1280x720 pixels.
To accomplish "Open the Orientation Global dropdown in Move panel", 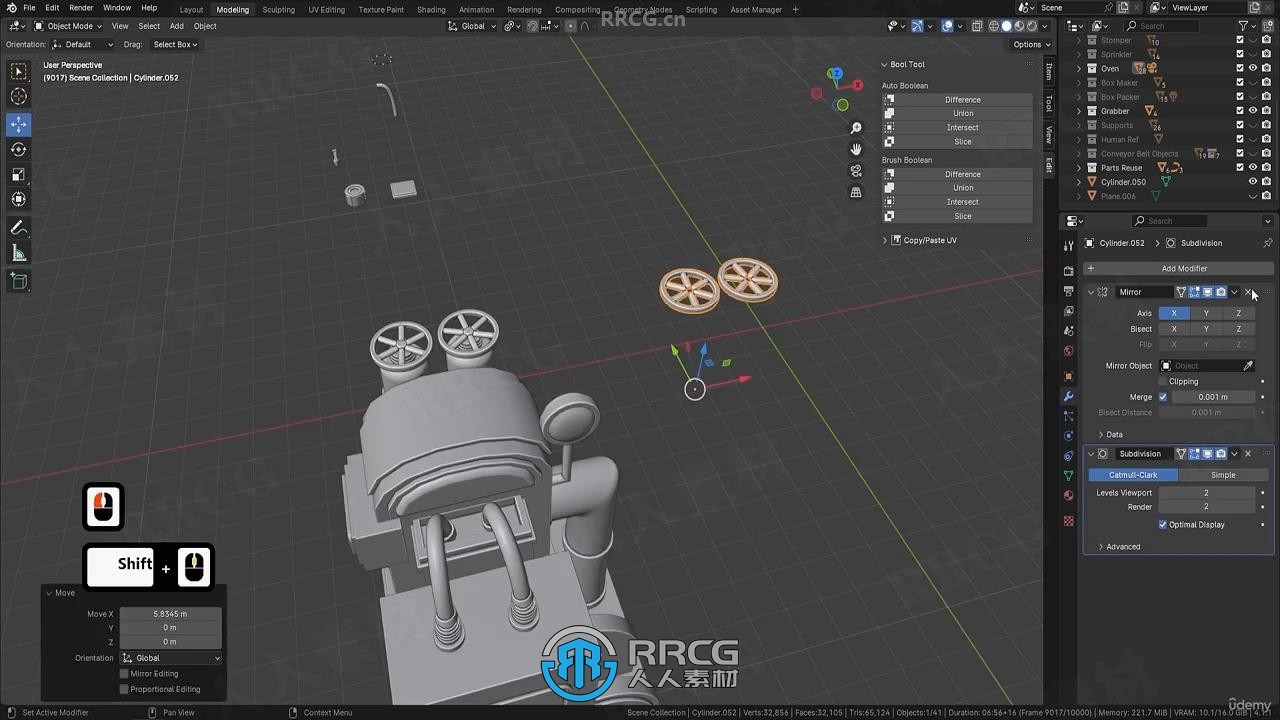I will [x=171, y=658].
